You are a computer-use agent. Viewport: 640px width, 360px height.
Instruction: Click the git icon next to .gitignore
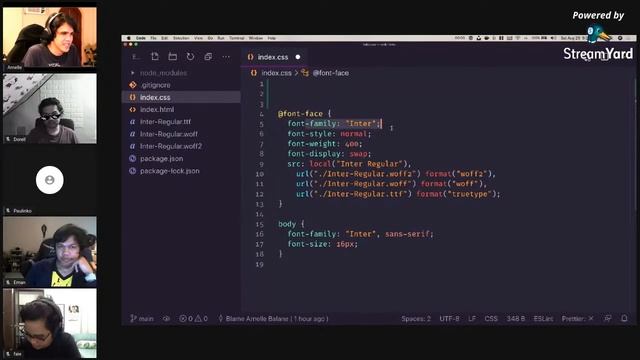tap(133, 85)
